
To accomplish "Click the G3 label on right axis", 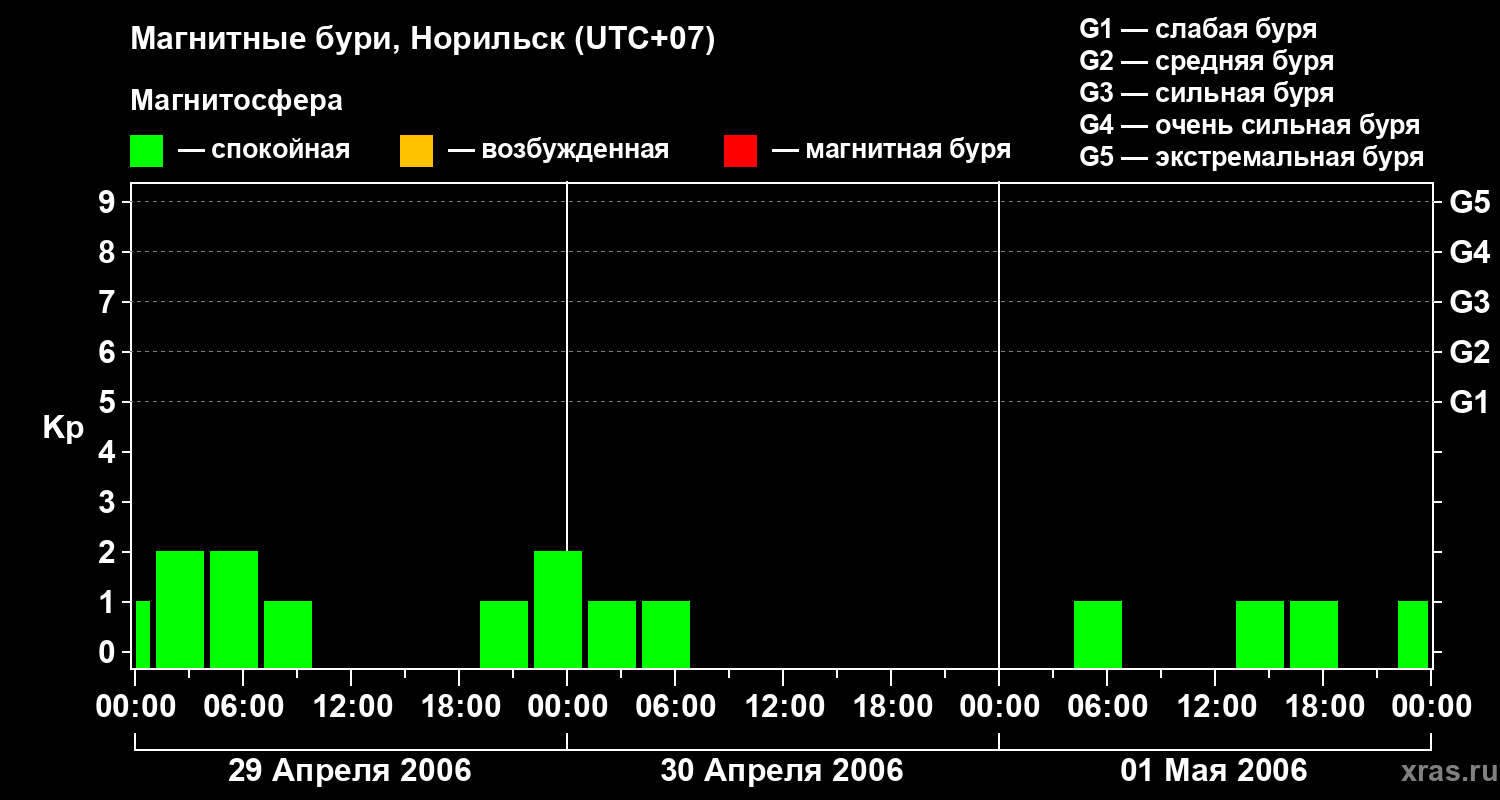I will [x=1469, y=302].
